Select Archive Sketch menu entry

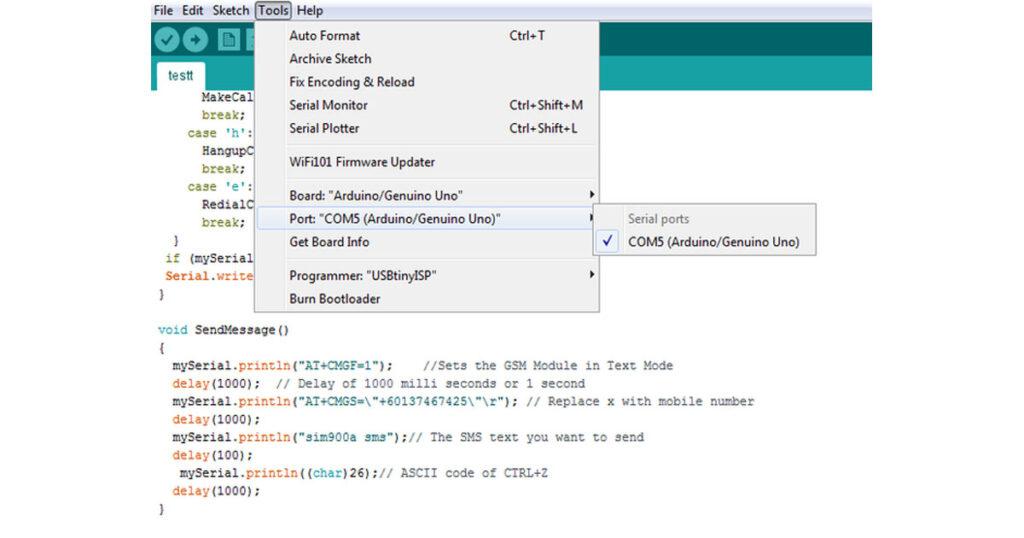pos(330,59)
